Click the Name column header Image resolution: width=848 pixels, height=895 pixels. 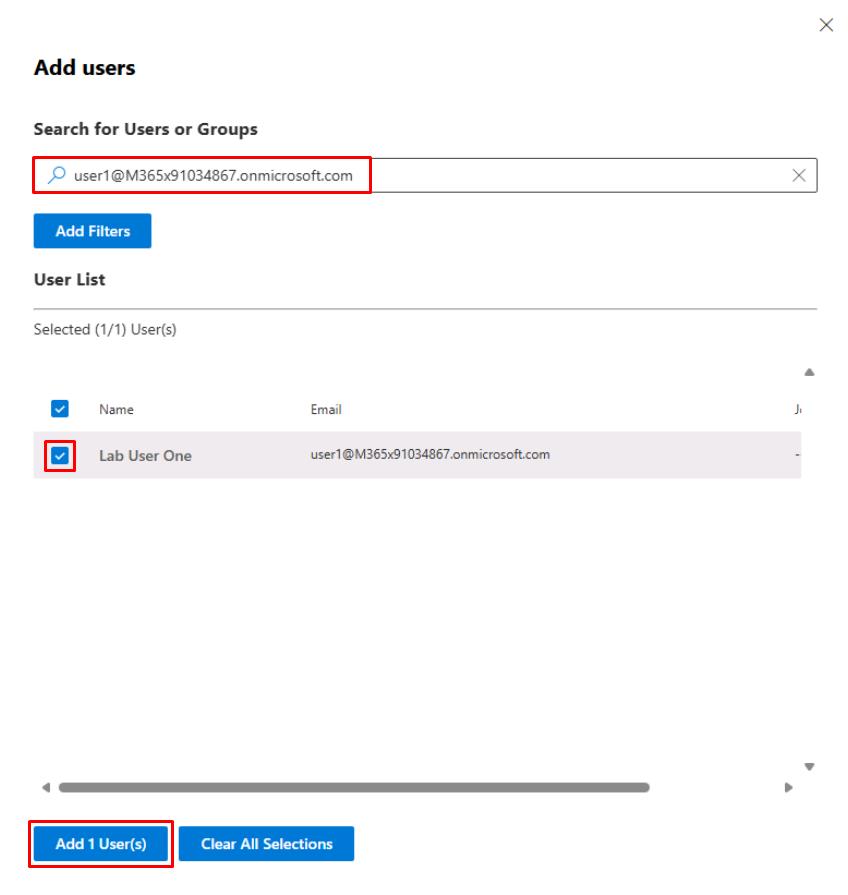(116, 409)
